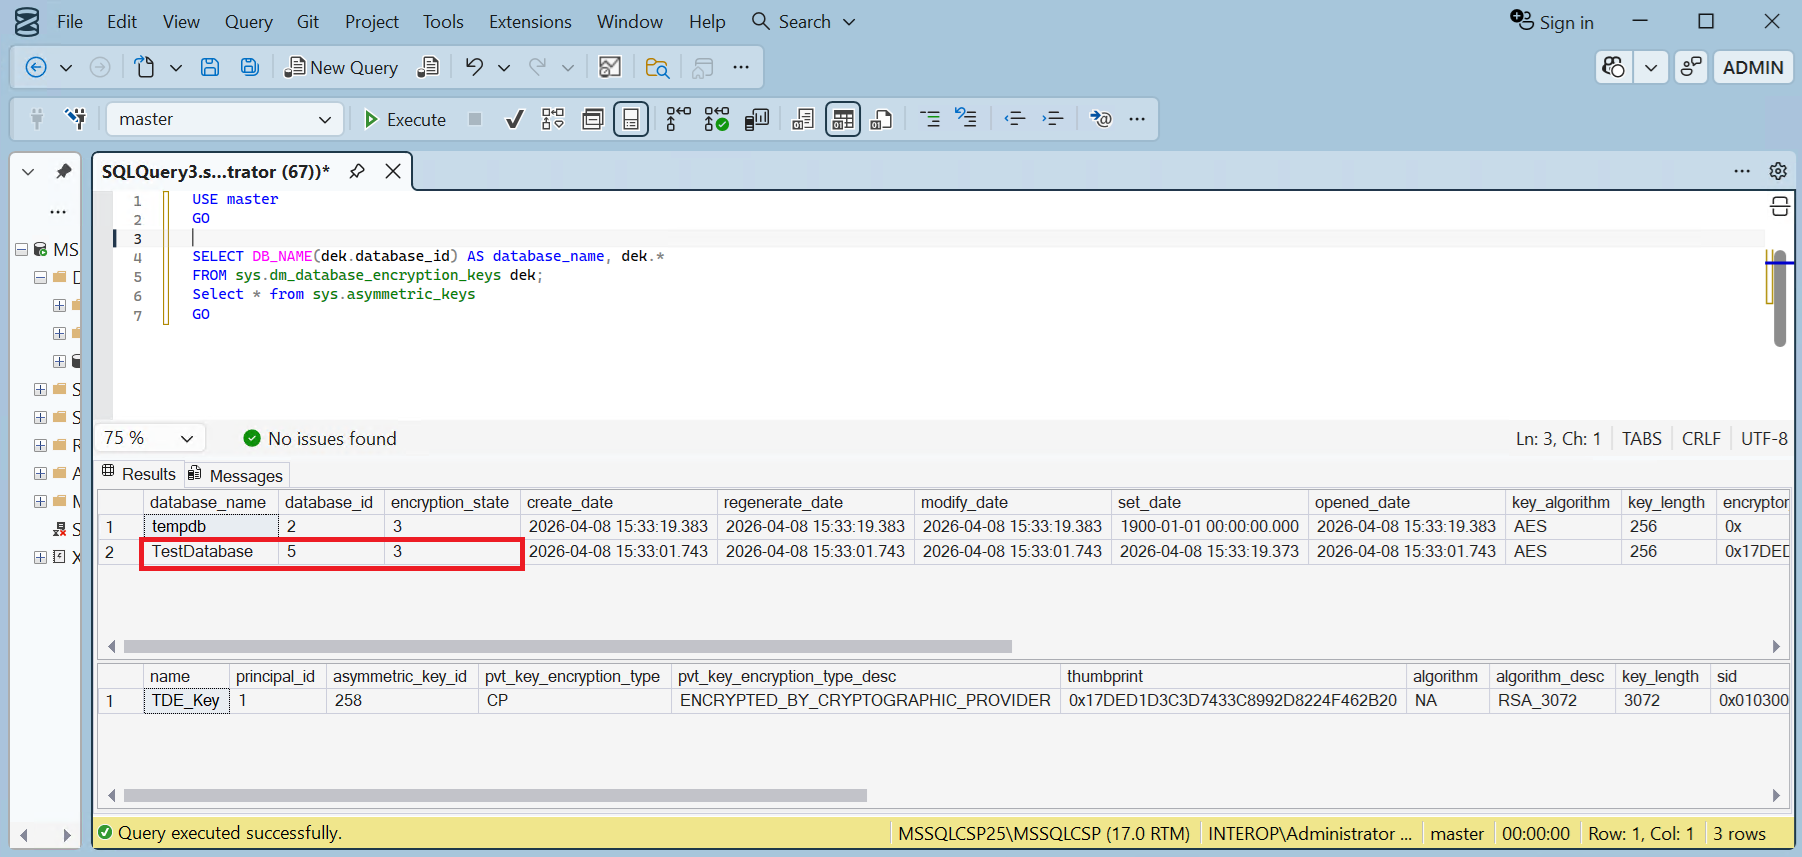Click the Decrease indent icon
This screenshot has height=857, width=1802.
[1015, 119]
